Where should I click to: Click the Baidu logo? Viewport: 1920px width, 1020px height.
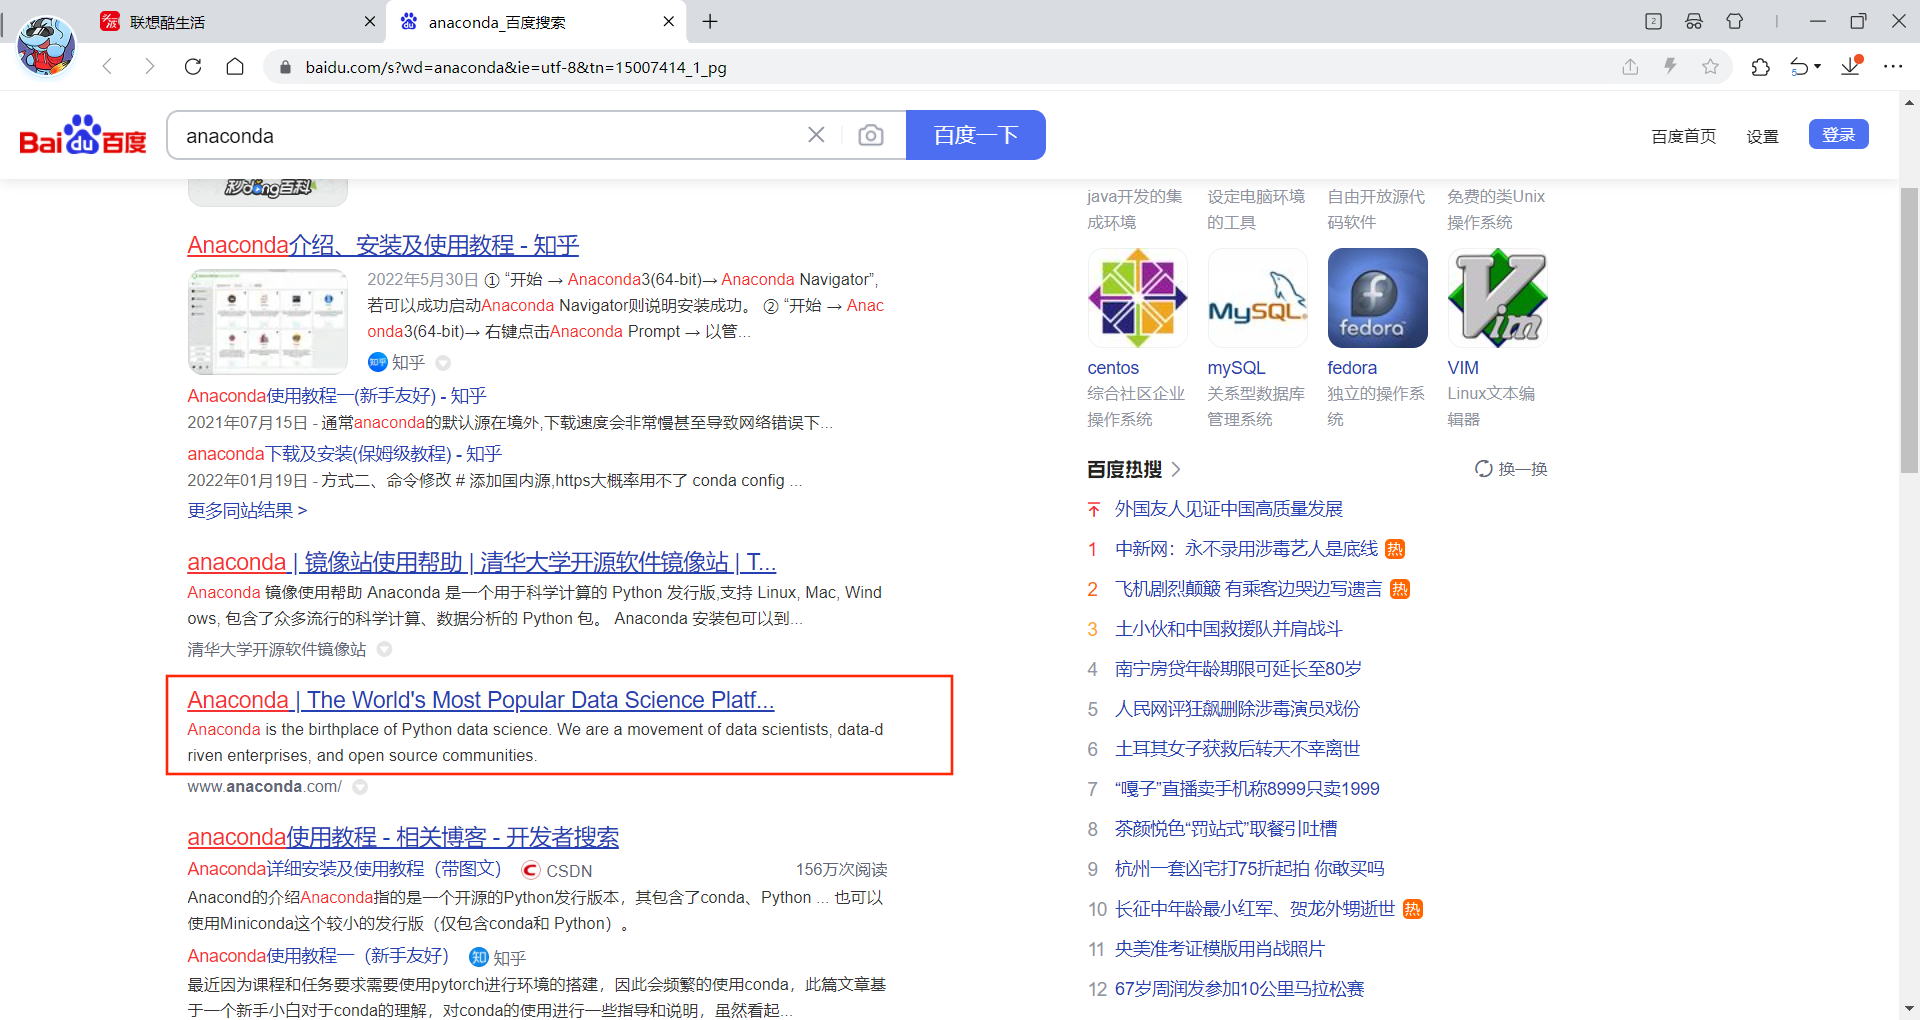click(83, 135)
